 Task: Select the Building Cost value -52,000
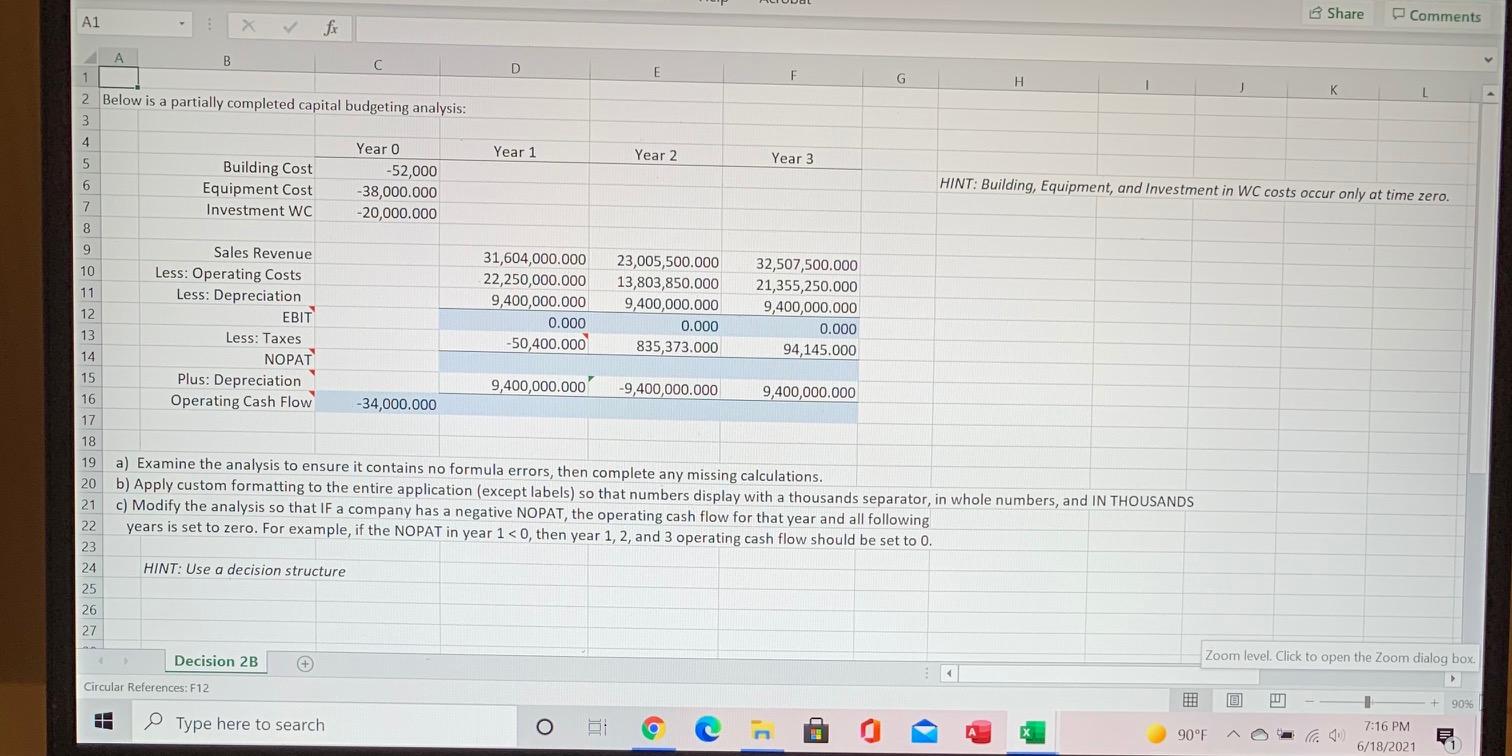pyautogui.click(x=378, y=171)
